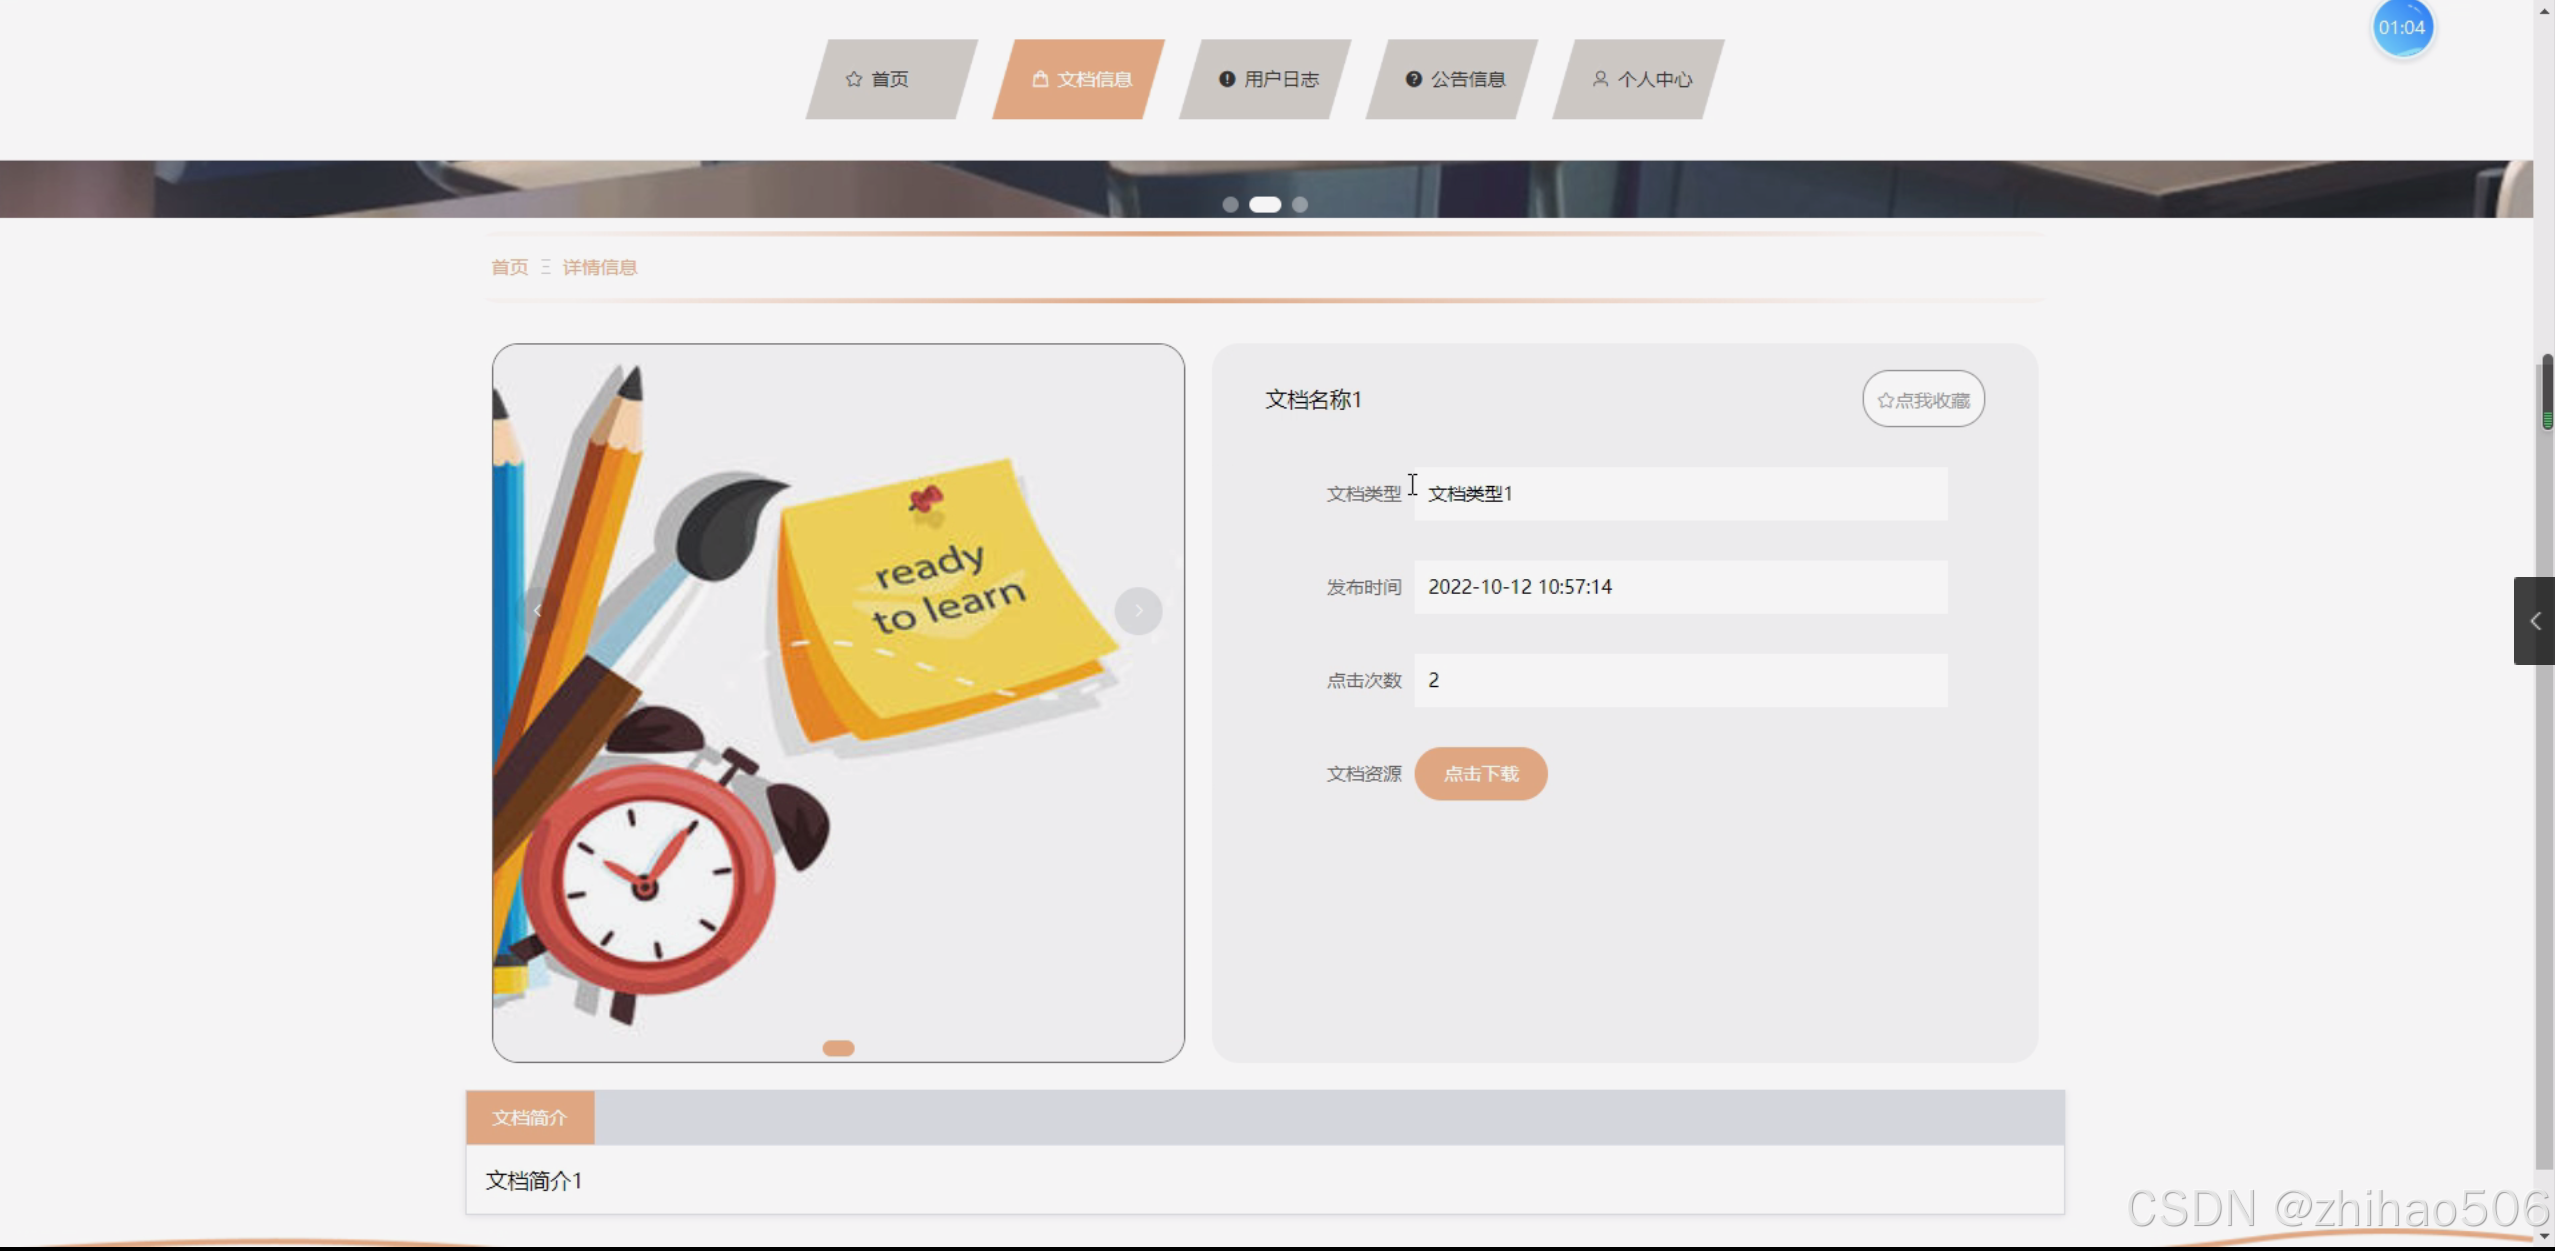Click the 点击次数 value field

coord(1680,680)
